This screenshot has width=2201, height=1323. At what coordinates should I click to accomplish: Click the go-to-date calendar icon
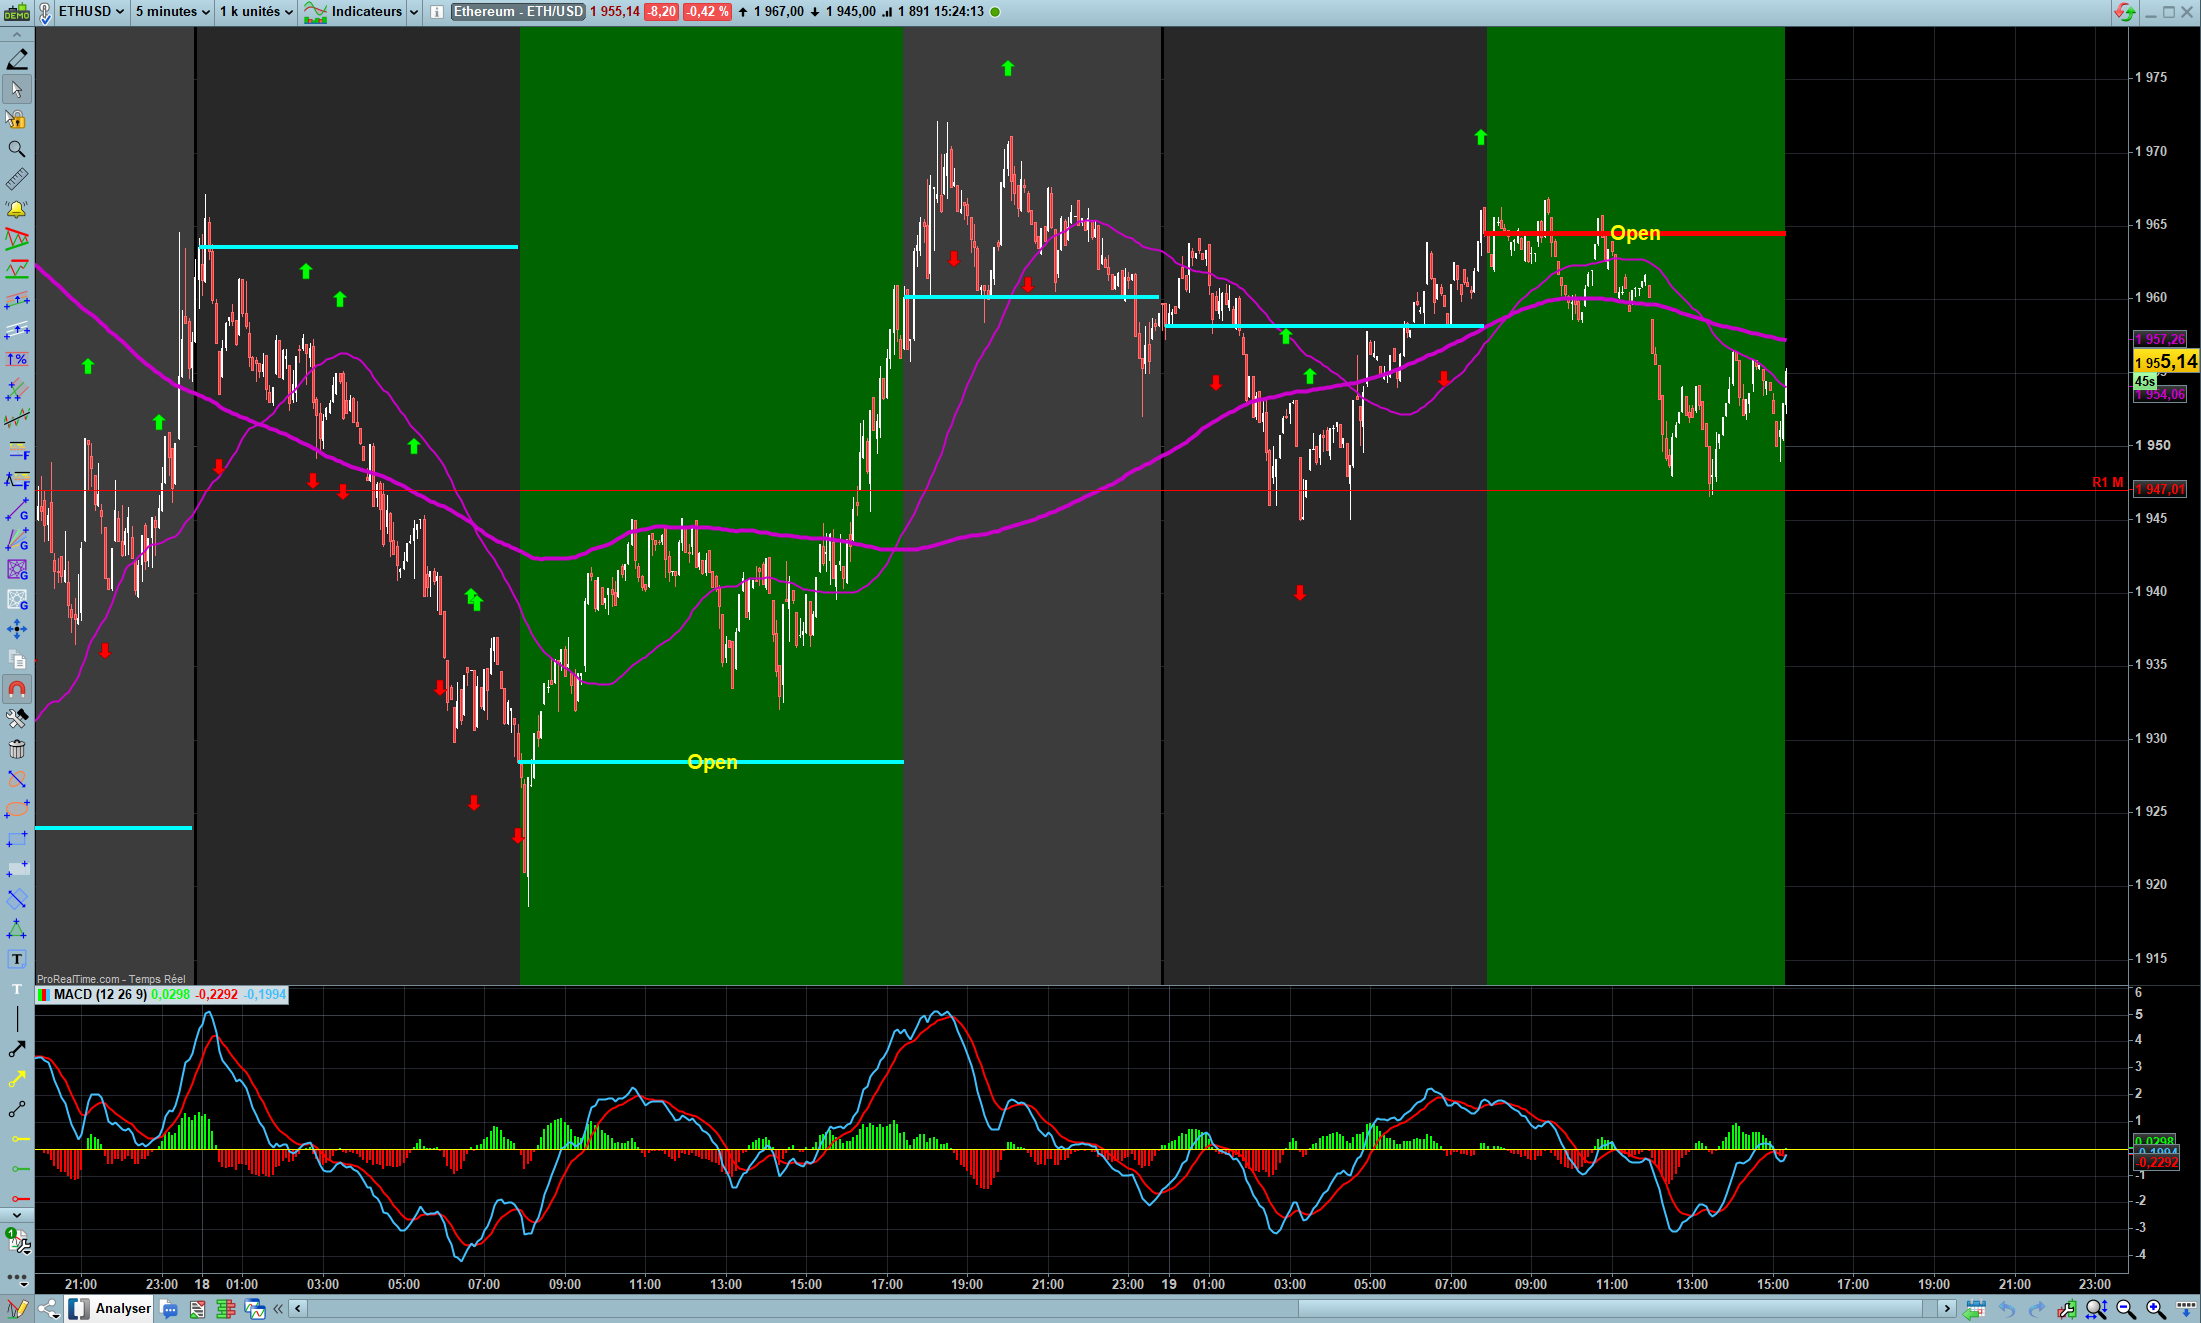1974,1309
